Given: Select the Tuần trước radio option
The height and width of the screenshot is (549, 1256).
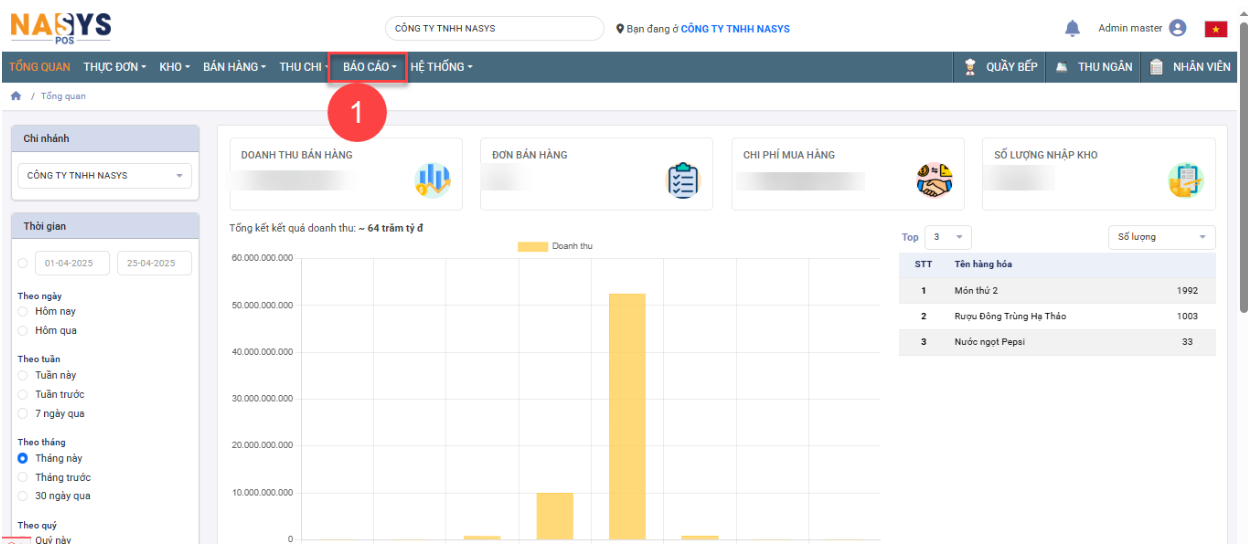Looking at the screenshot, I should click(x=23, y=395).
